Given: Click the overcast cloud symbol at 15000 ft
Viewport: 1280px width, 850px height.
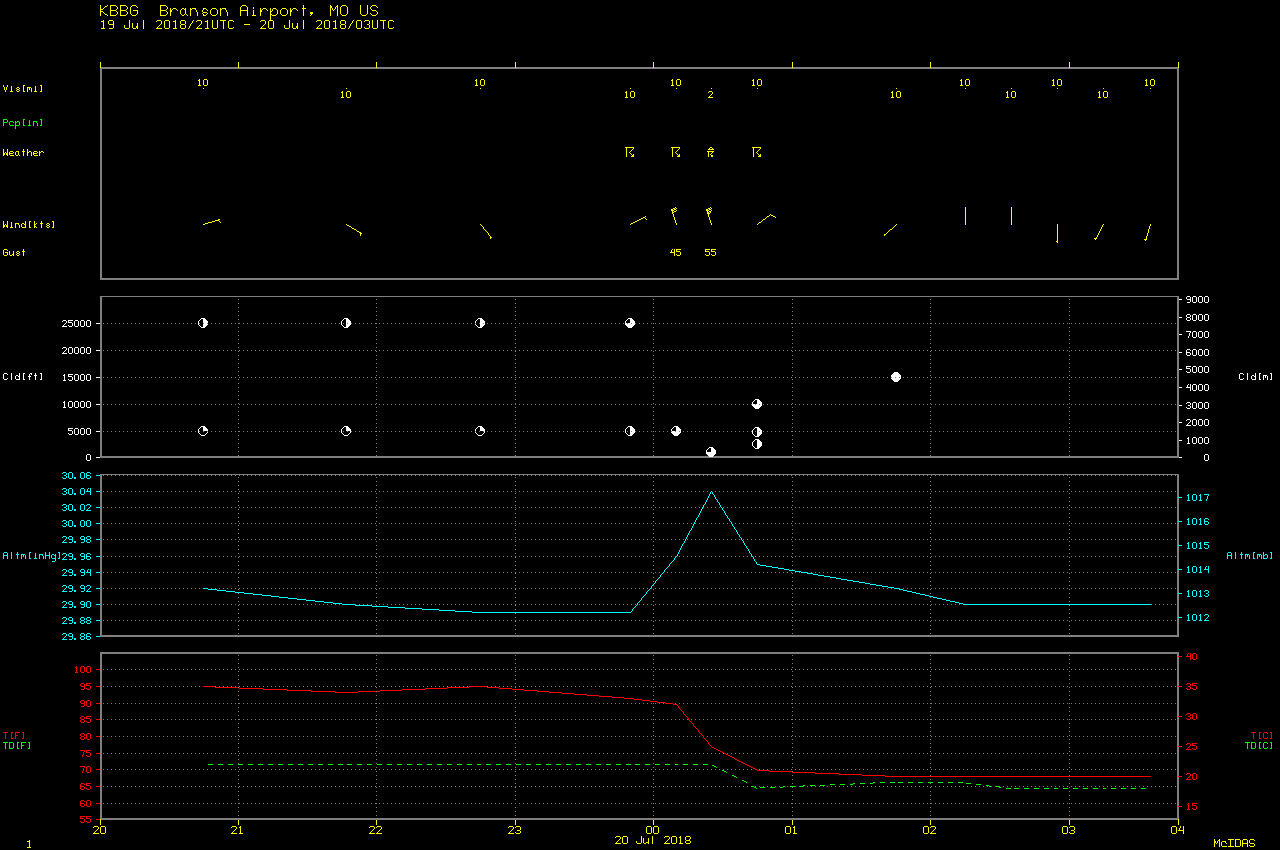Looking at the screenshot, I should tap(896, 377).
